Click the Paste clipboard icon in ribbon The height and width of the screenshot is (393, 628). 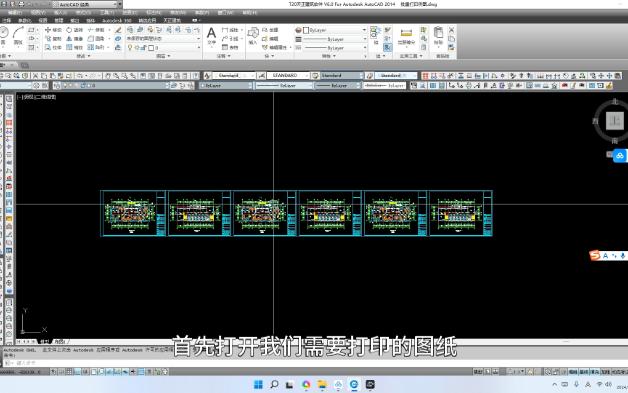439,36
